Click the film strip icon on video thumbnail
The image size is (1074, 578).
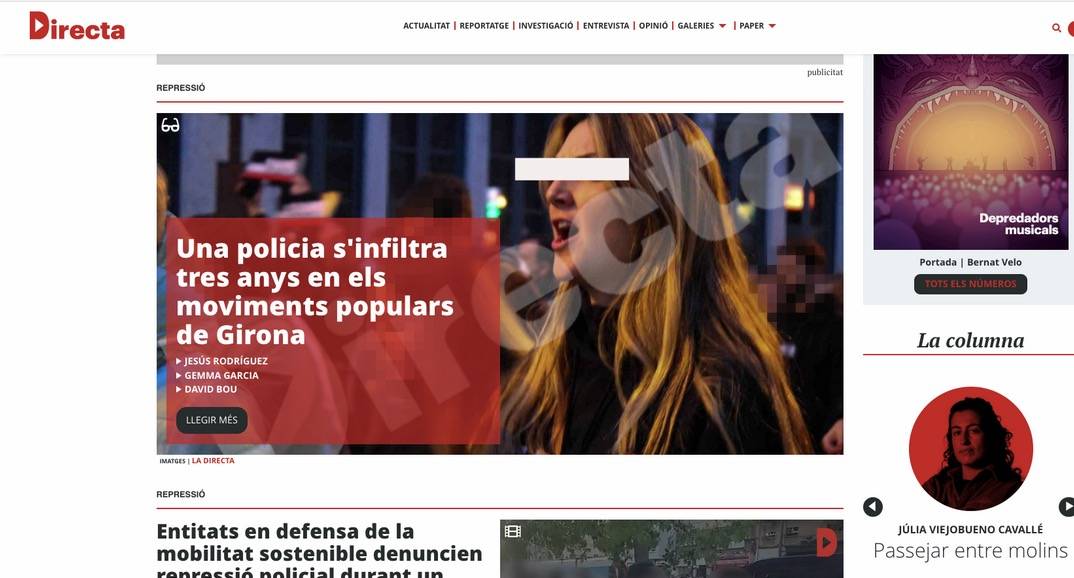pos(513,531)
